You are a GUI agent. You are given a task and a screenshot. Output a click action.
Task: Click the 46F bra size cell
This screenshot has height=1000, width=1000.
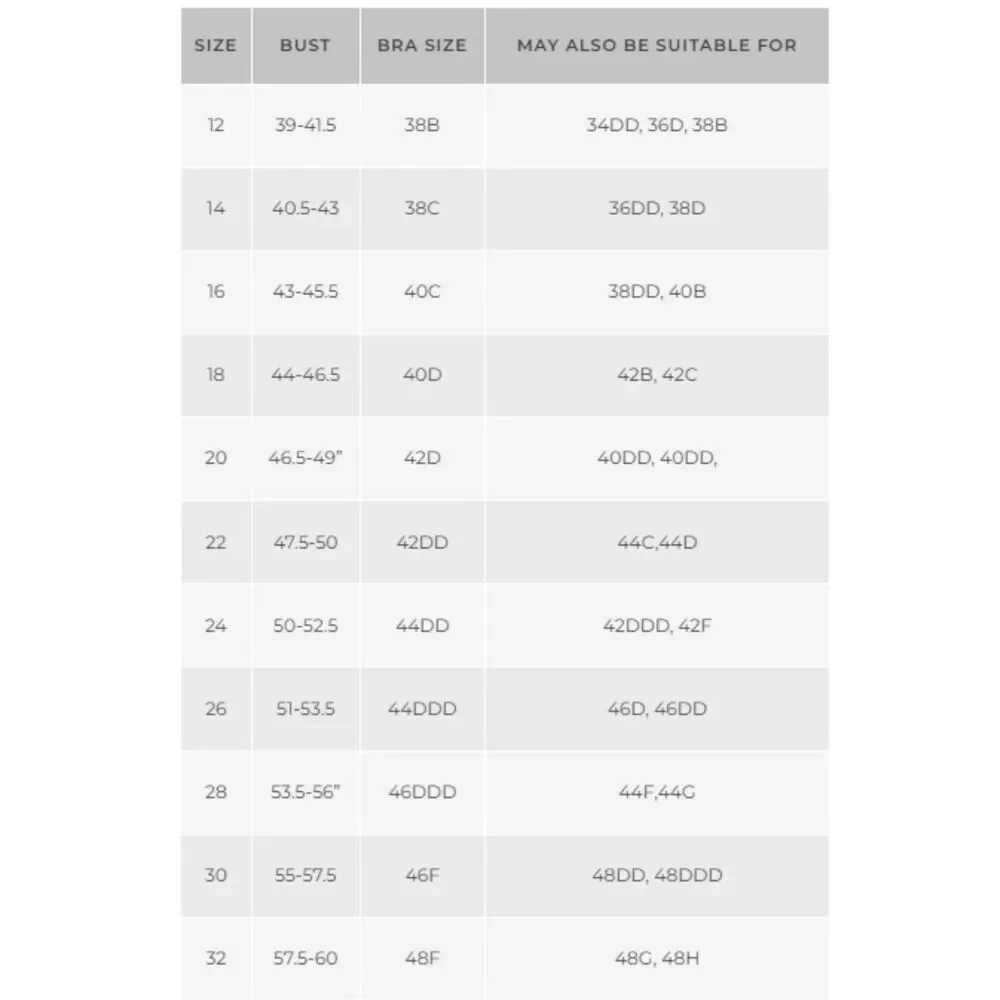point(422,876)
